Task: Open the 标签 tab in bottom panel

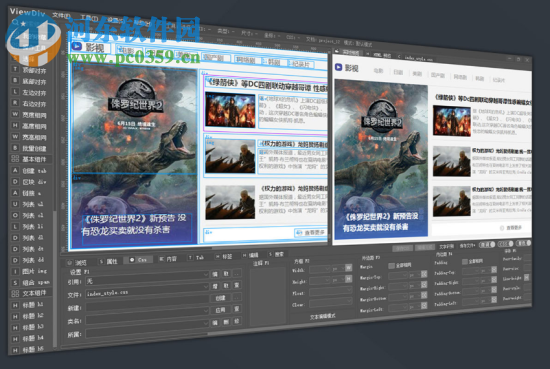Action: [224, 257]
